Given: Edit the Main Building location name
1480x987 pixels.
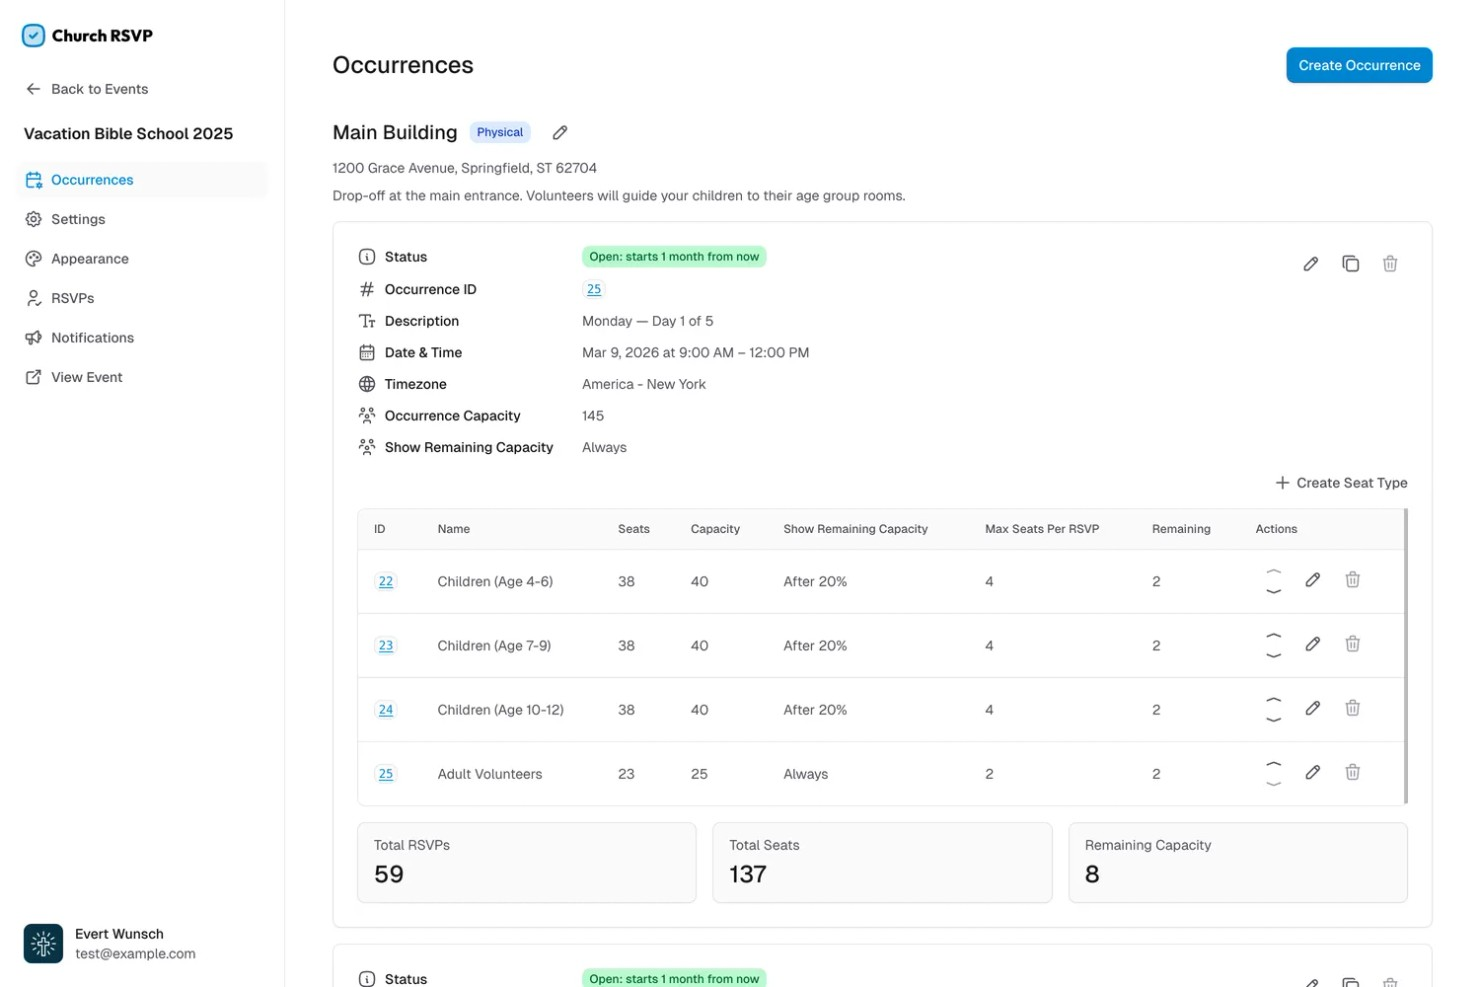Looking at the screenshot, I should tap(559, 132).
